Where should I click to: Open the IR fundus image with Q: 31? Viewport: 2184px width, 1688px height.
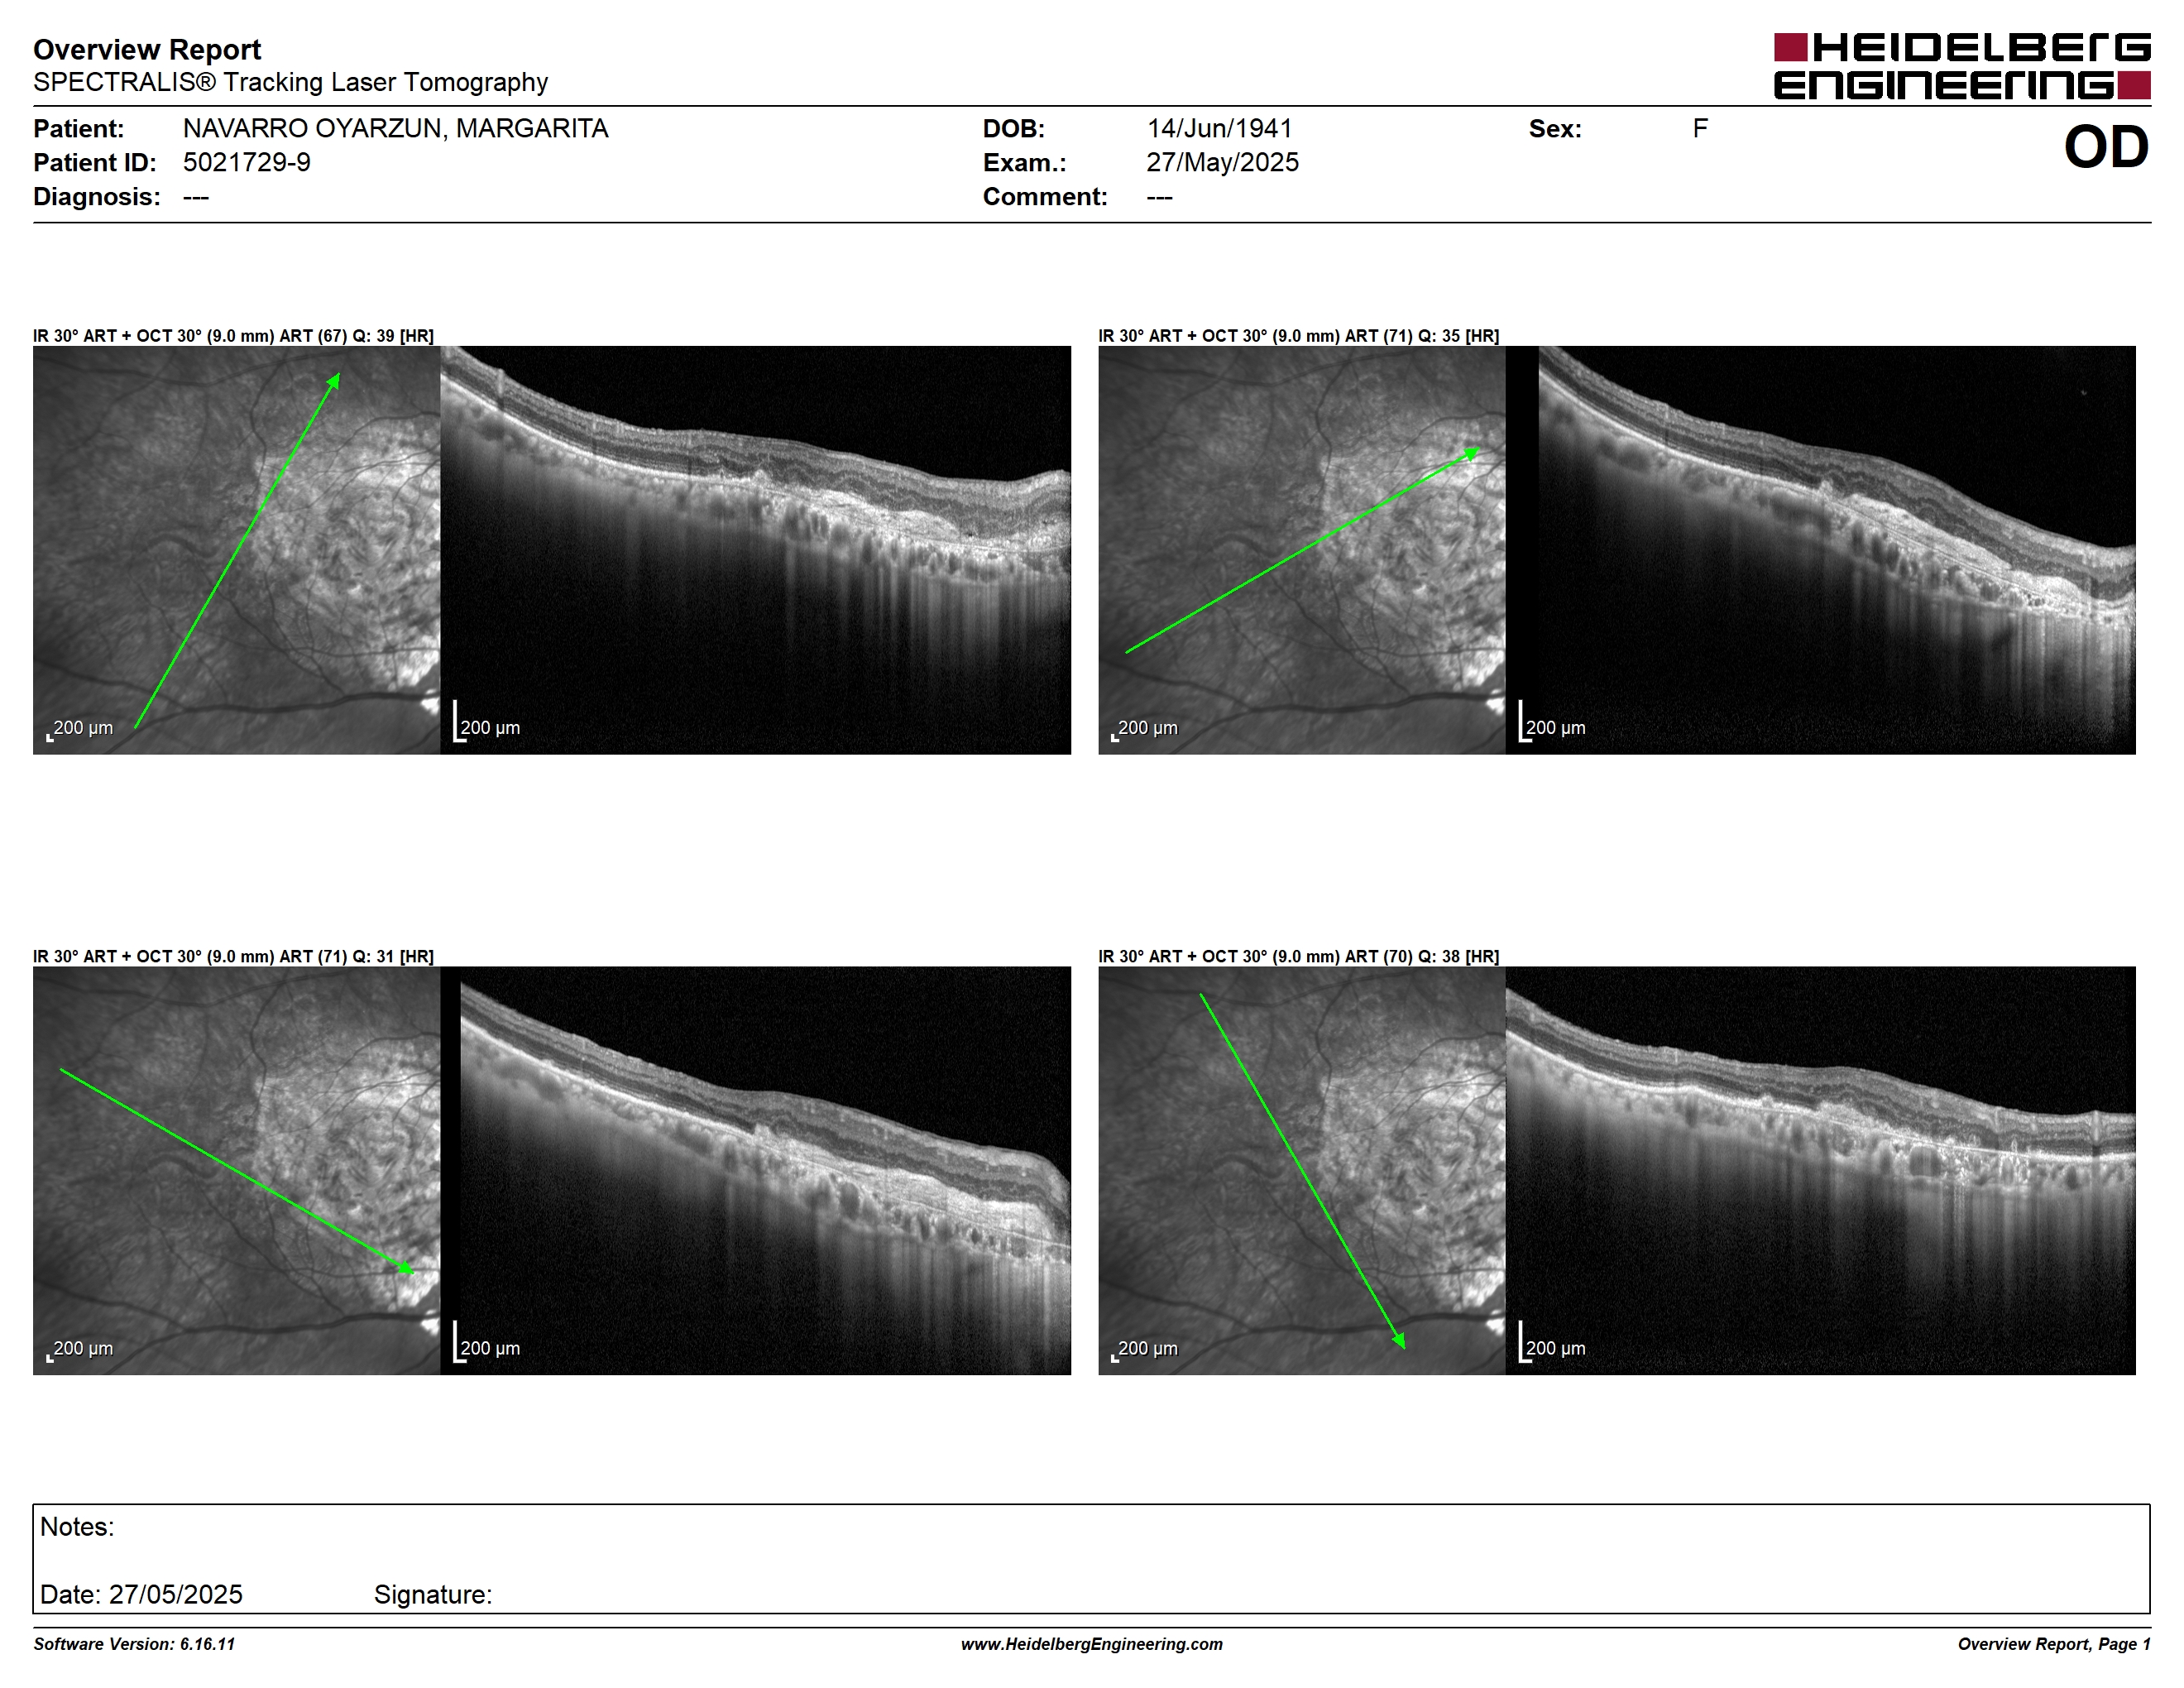[x=236, y=1170]
